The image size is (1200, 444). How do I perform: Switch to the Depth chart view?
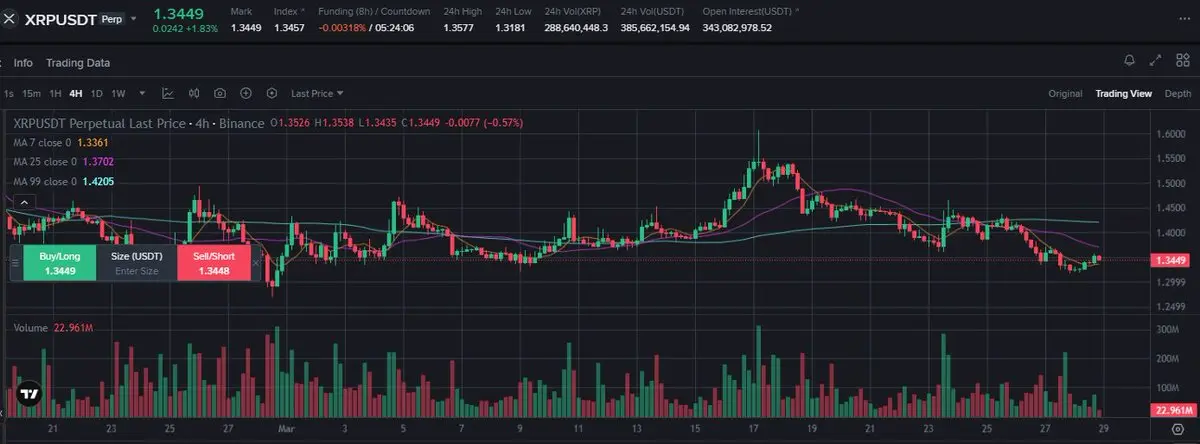(x=1178, y=94)
